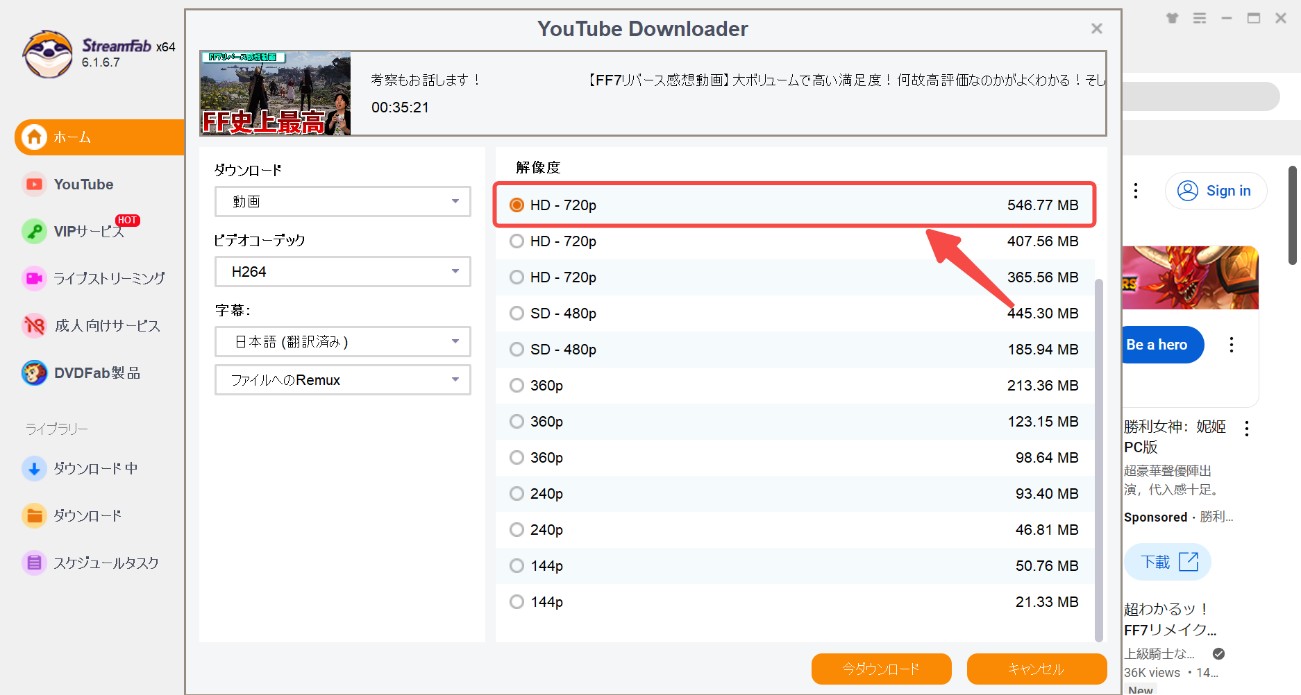Minimize the StreamFab window
This screenshot has height=695, width=1301.
[x=1227, y=18]
